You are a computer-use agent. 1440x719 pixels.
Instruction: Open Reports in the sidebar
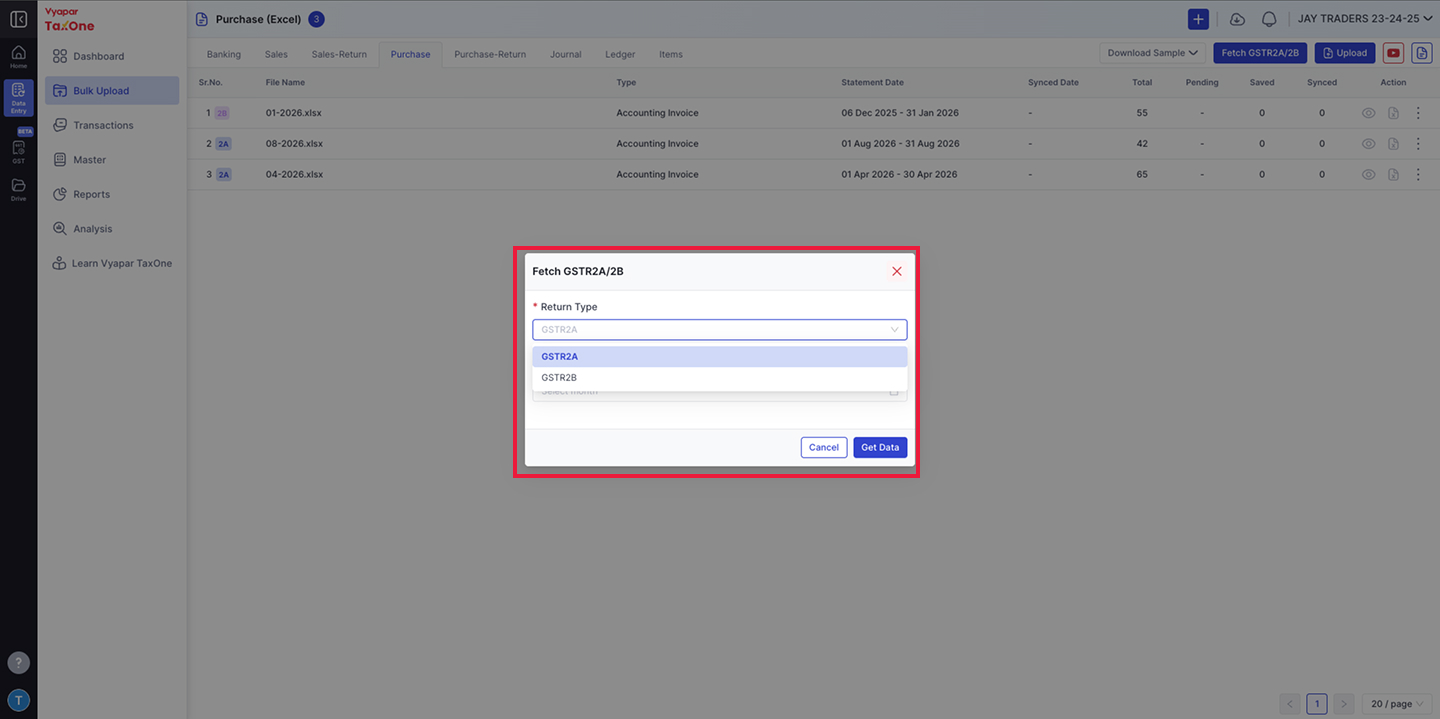(112, 194)
